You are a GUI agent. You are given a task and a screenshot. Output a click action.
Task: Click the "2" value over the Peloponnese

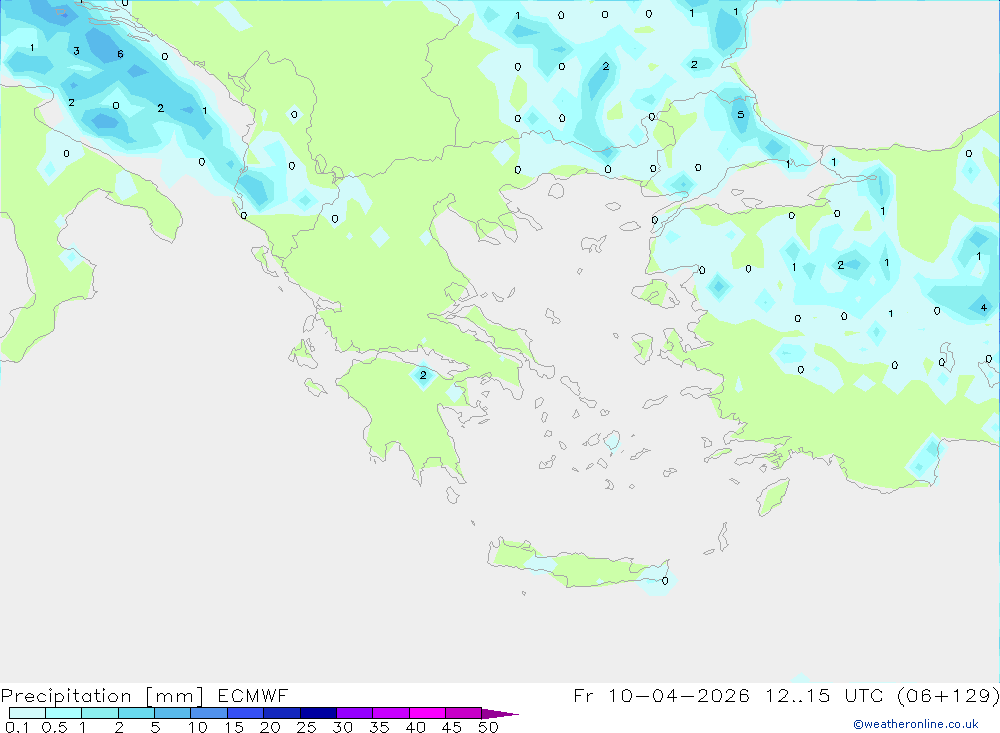pyautogui.click(x=423, y=375)
